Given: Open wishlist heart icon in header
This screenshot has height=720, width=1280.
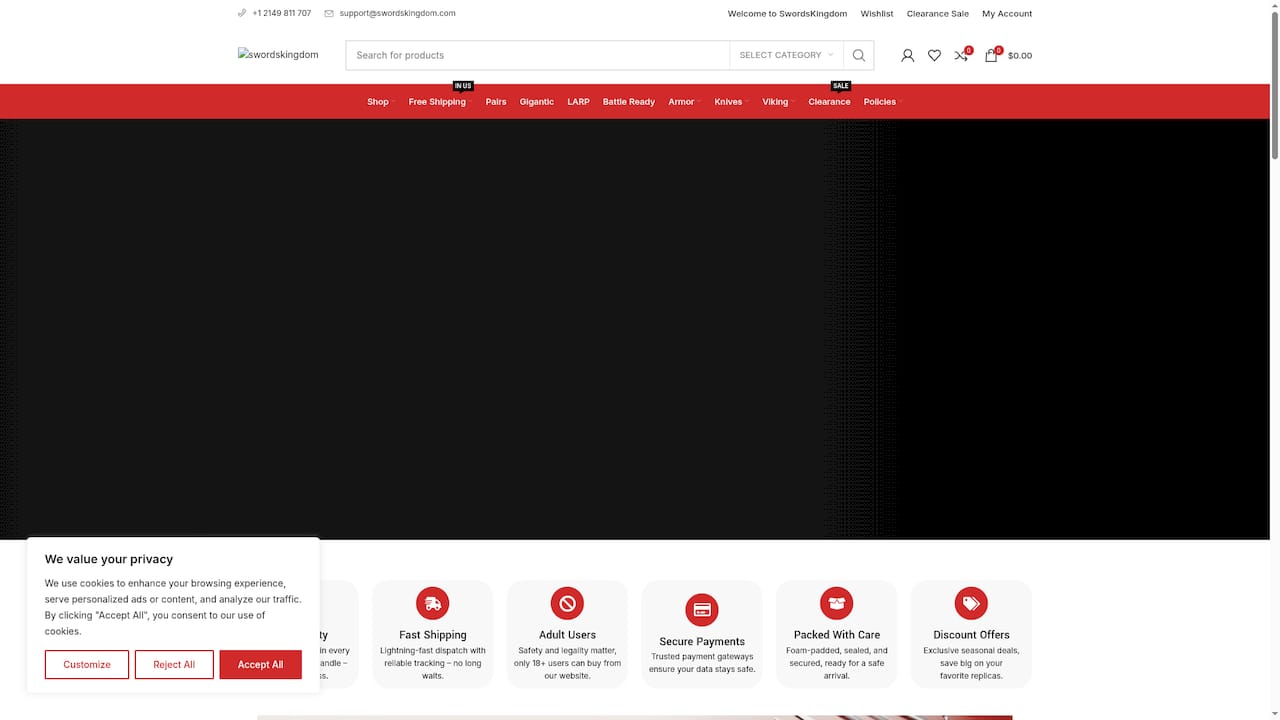Looking at the screenshot, I should click(x=934, y=56).
